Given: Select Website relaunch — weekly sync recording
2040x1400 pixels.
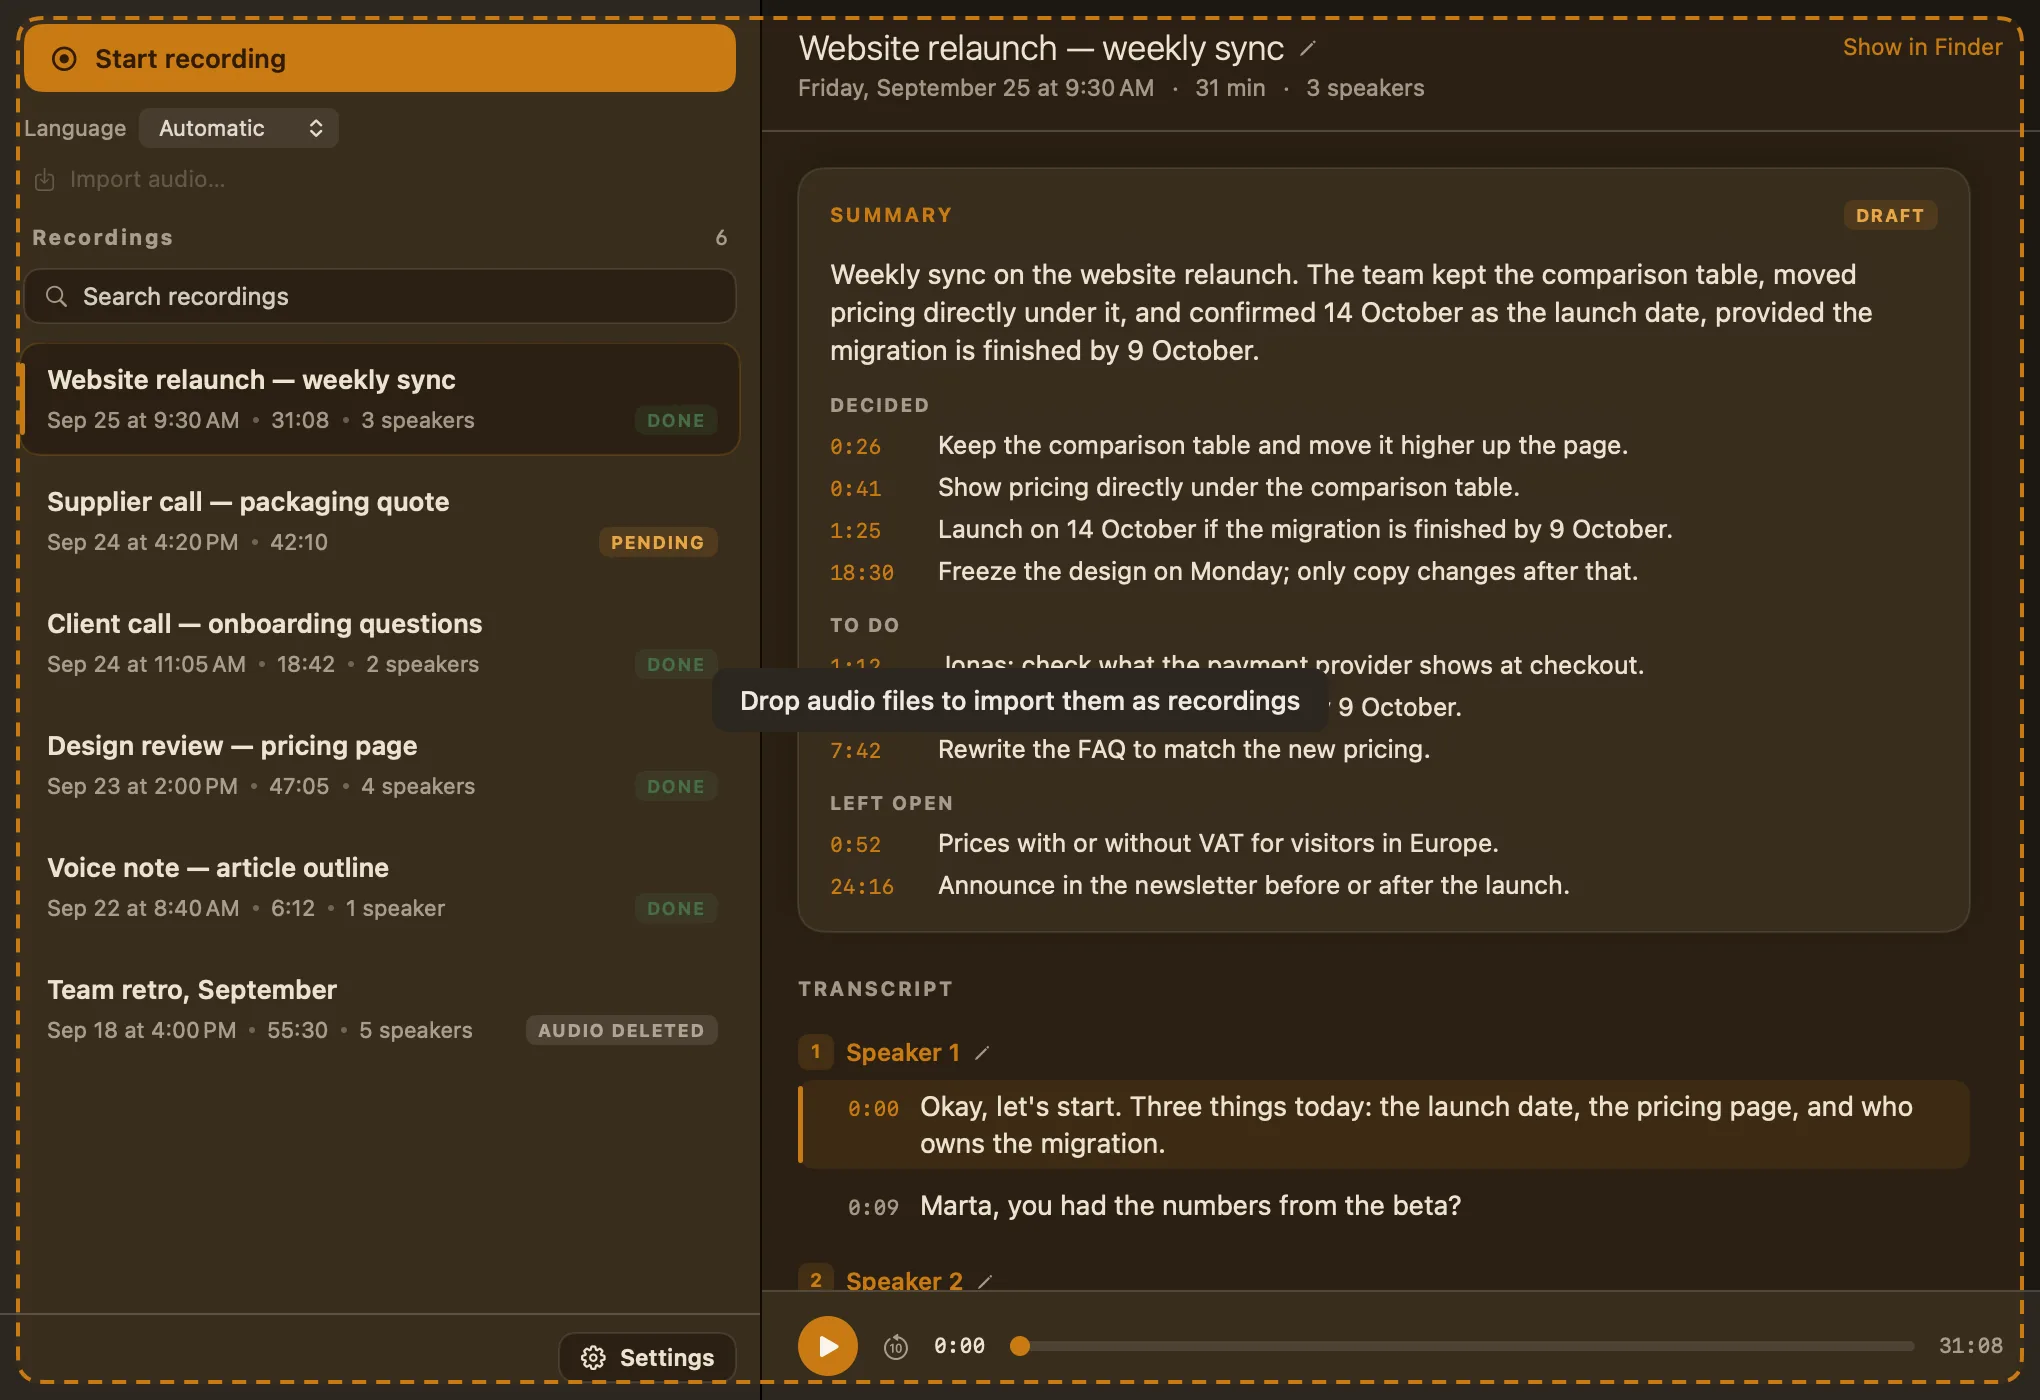Looking at the screenshot, I should point(380,399).
